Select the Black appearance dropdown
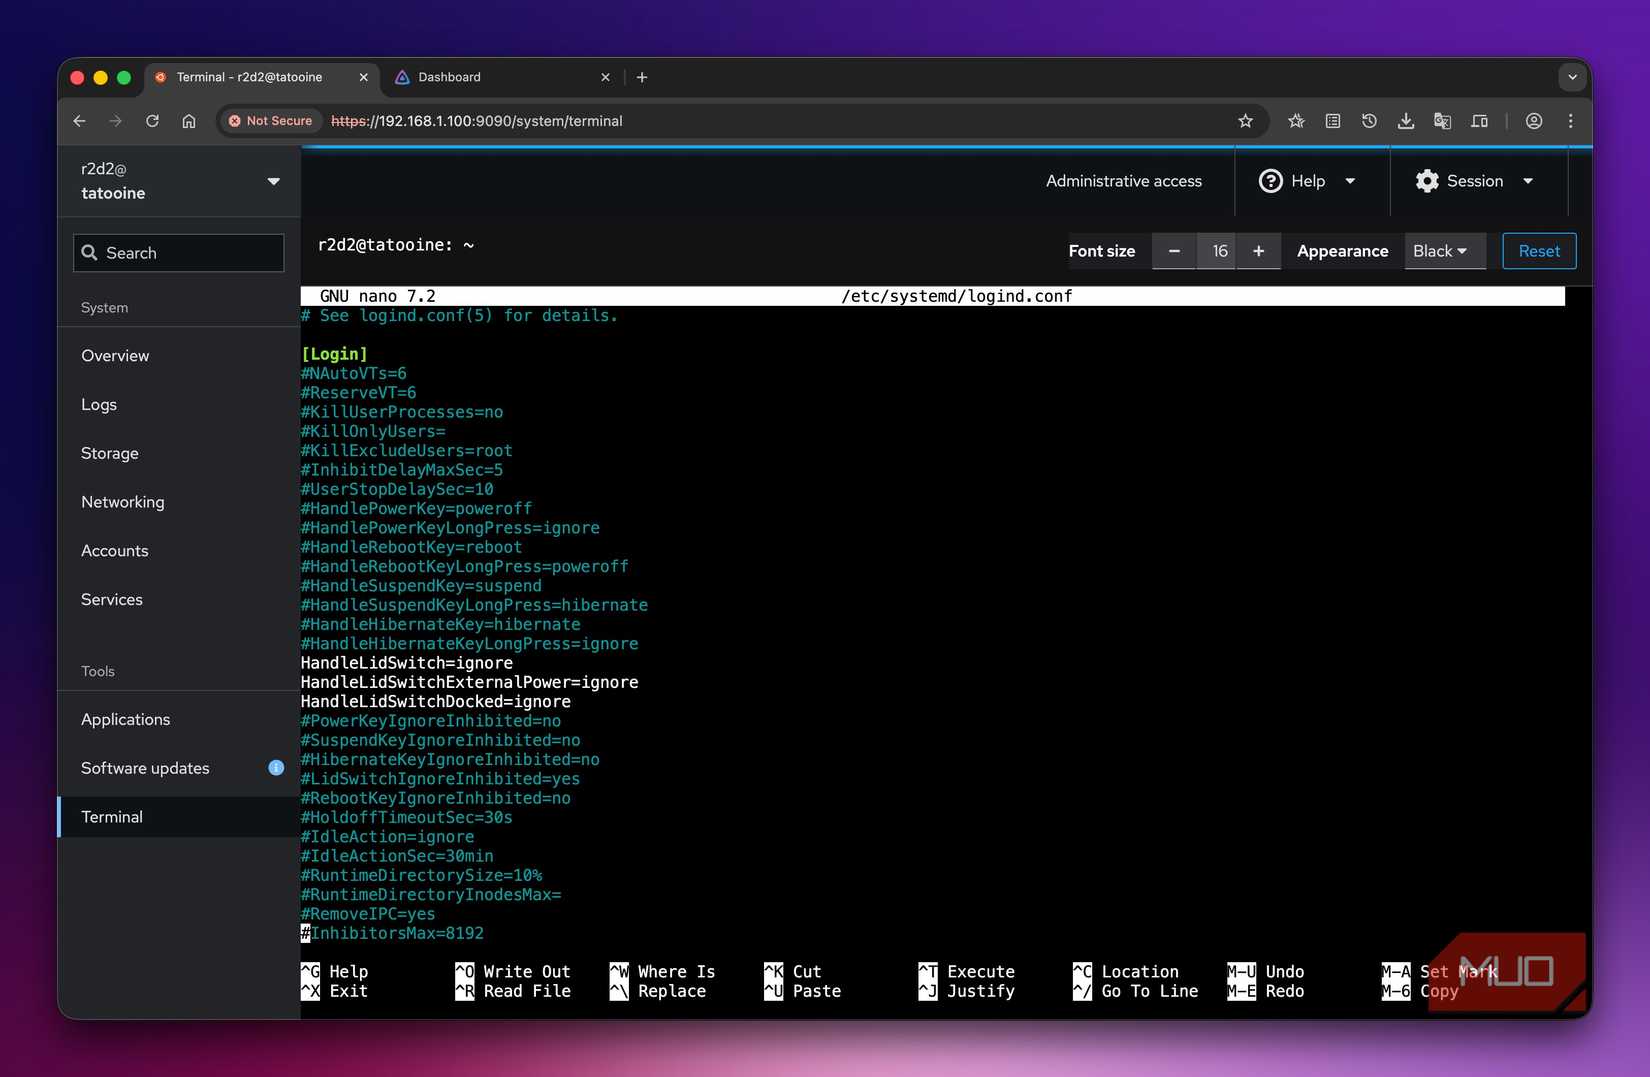 [1440, 251]
